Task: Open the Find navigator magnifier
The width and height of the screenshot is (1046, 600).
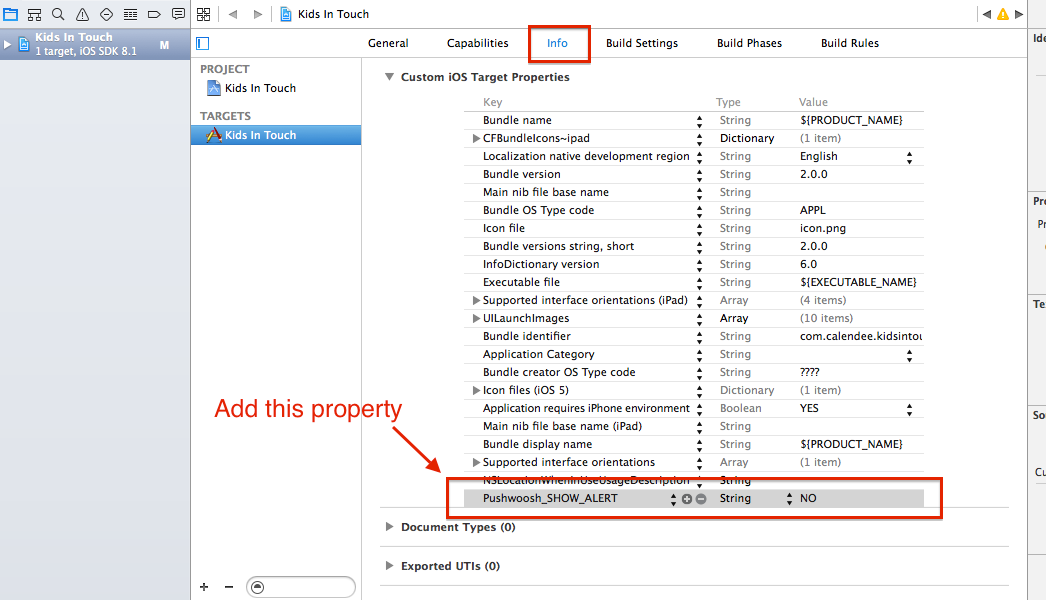Action: 59,14
